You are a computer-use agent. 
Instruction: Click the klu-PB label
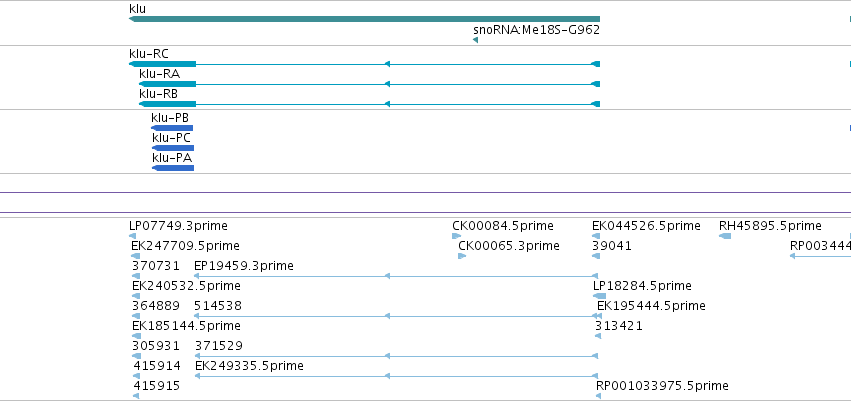[x=170, y=118]
